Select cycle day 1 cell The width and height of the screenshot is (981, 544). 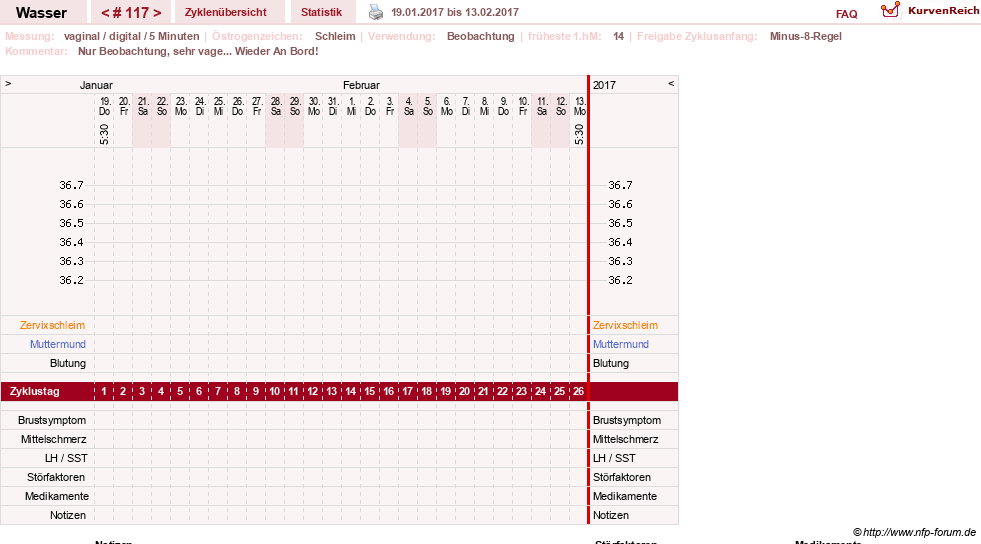pyautogui.click(x=104, y=391)
